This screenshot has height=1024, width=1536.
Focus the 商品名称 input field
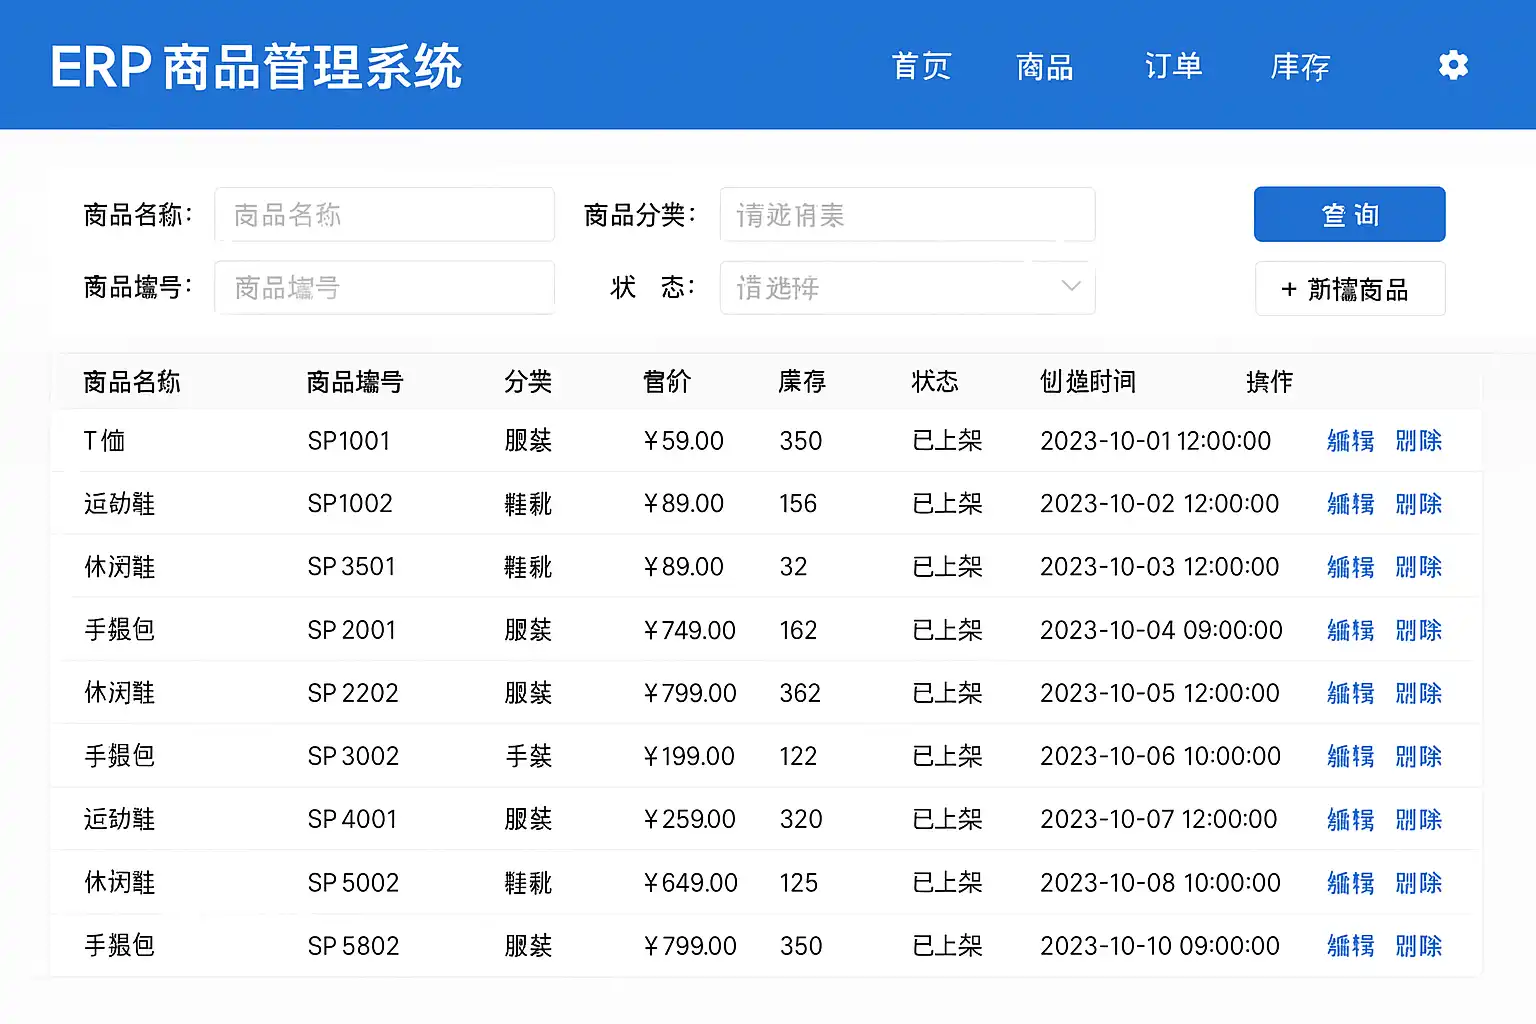coord(384,214)
